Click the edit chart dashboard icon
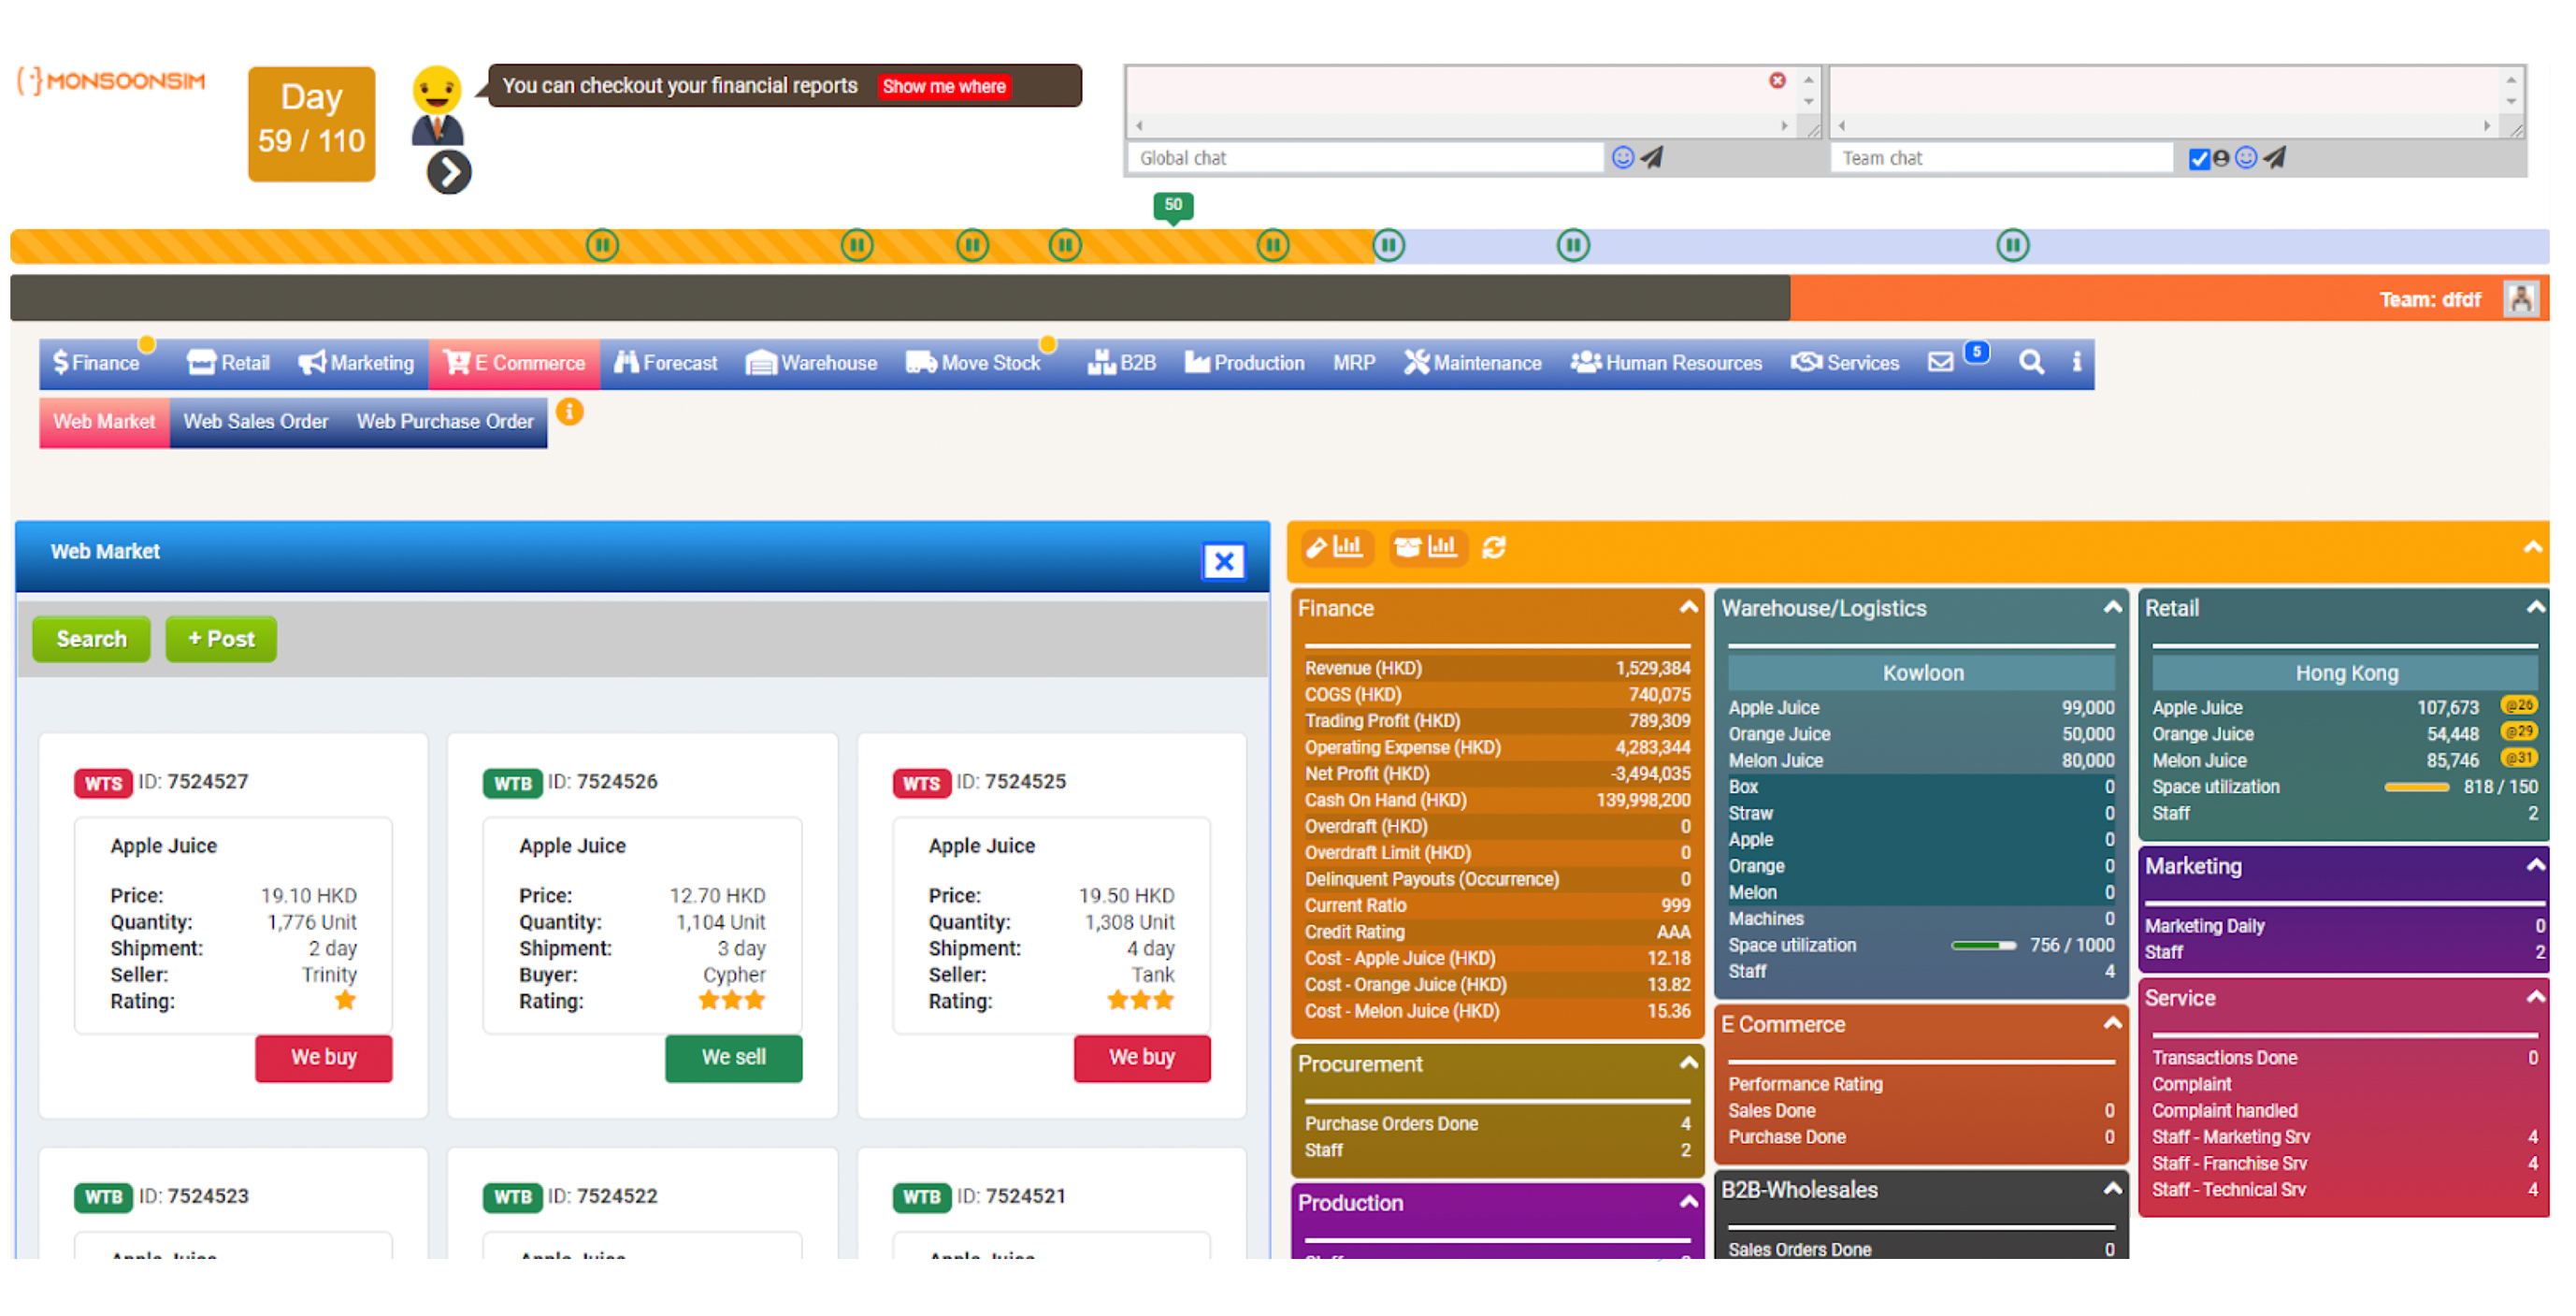Viewport: 2576px width, 1316px height. 1335,547
